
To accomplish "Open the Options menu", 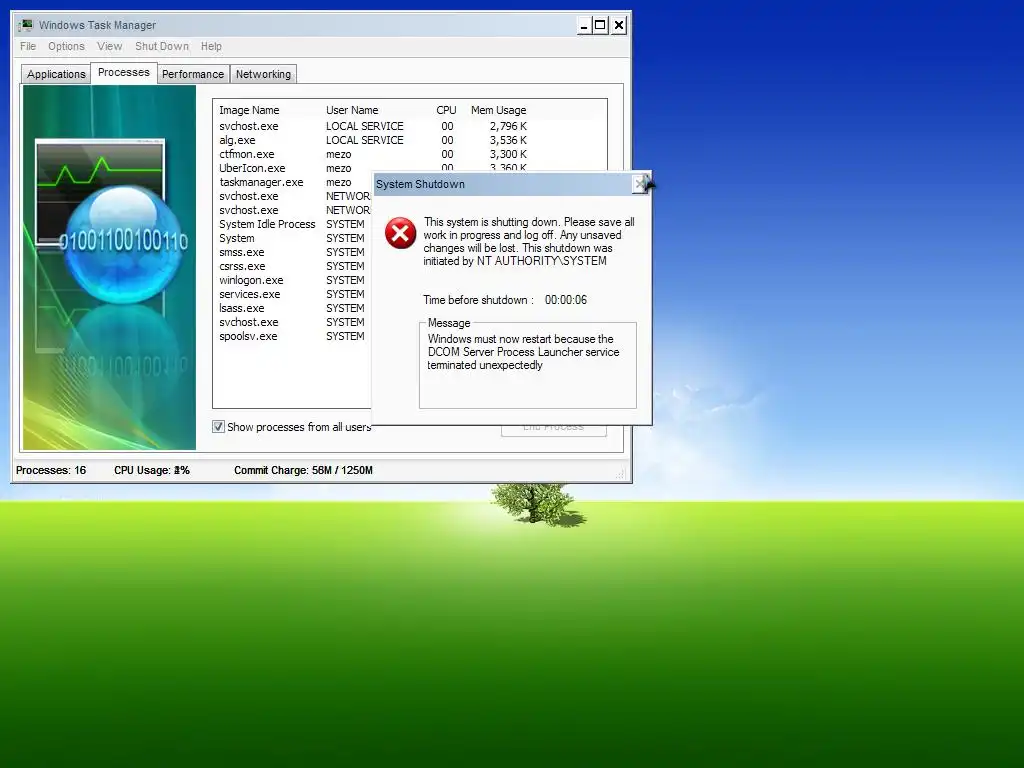I will [x=66, y=46].
